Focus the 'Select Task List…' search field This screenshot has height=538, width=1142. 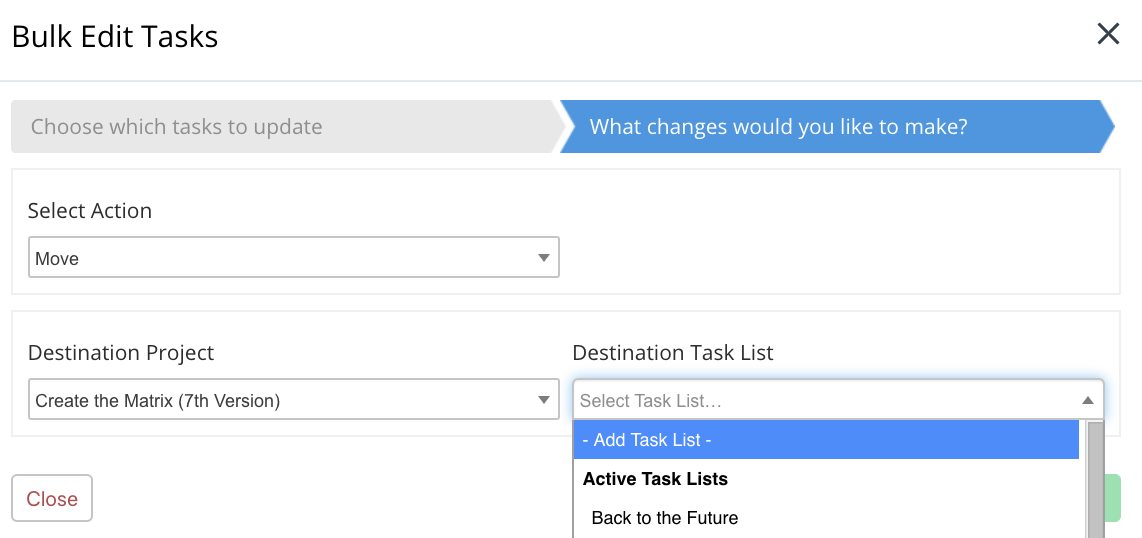coord(820,401)
